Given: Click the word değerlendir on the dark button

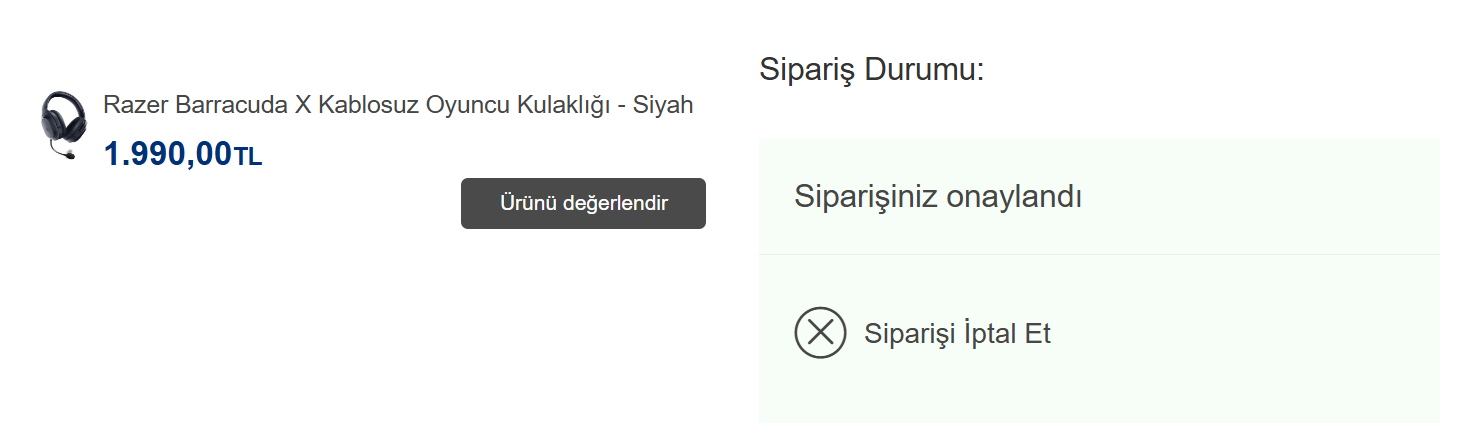Looking at the screenshot, I should [615, 203].
